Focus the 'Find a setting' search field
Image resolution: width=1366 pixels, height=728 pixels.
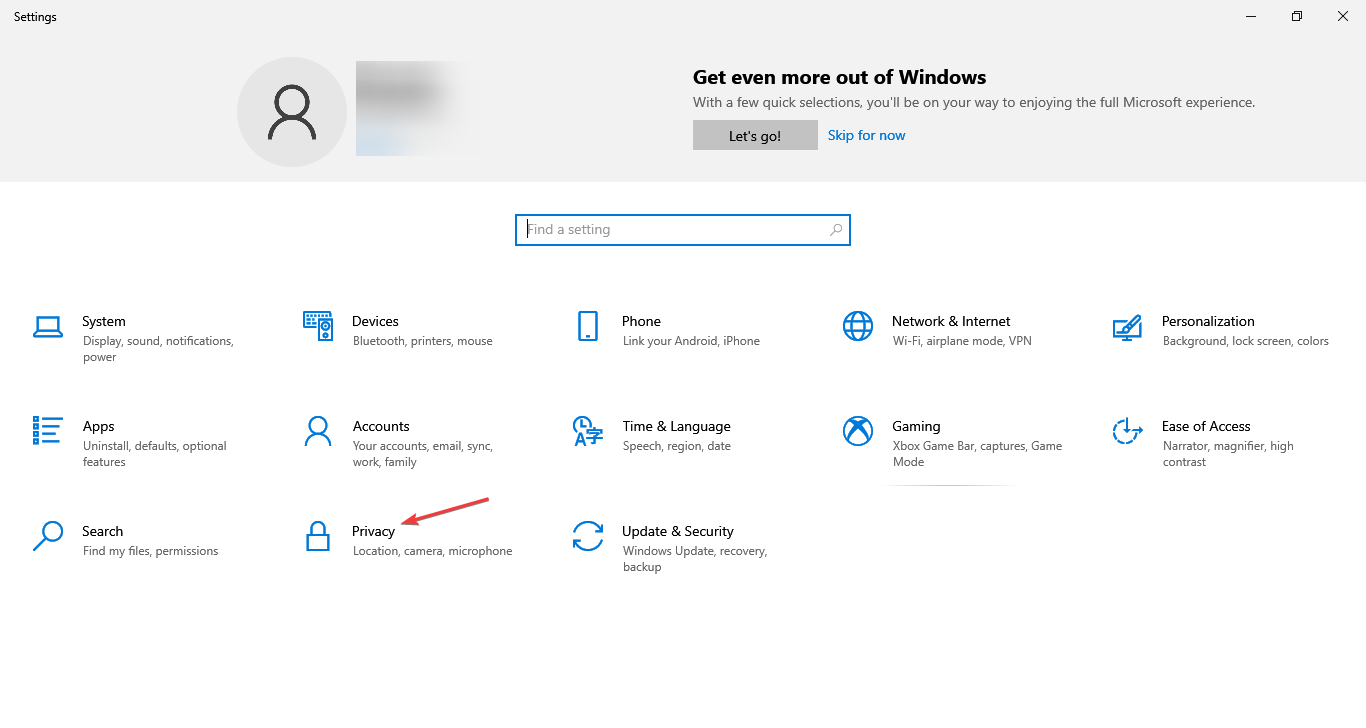coord(683,230)
